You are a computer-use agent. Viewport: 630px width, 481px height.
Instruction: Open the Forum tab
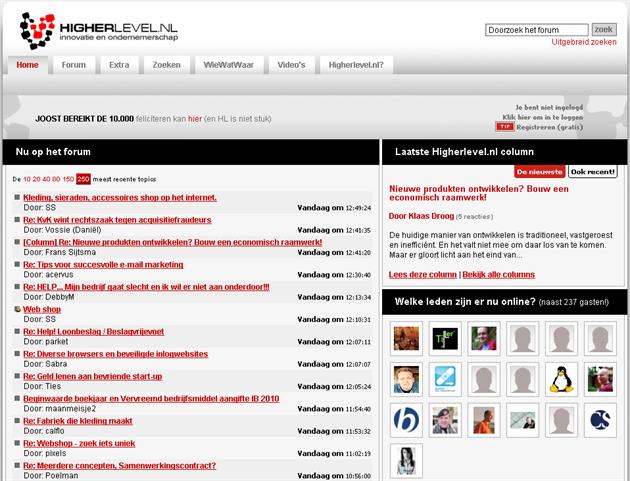pyautogui.click(x=73, y=65)
